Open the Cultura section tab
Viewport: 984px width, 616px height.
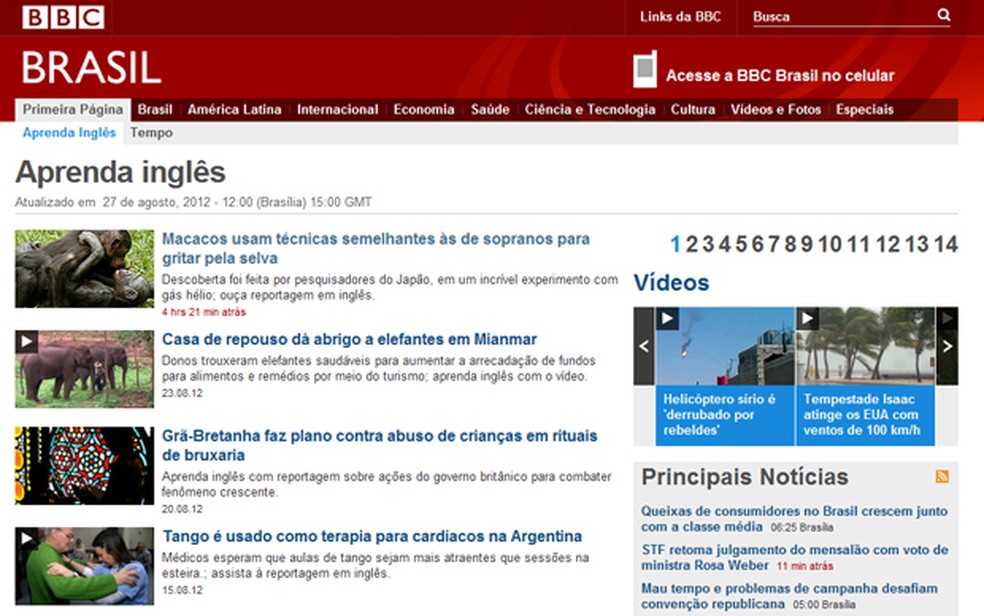(693, 109)
